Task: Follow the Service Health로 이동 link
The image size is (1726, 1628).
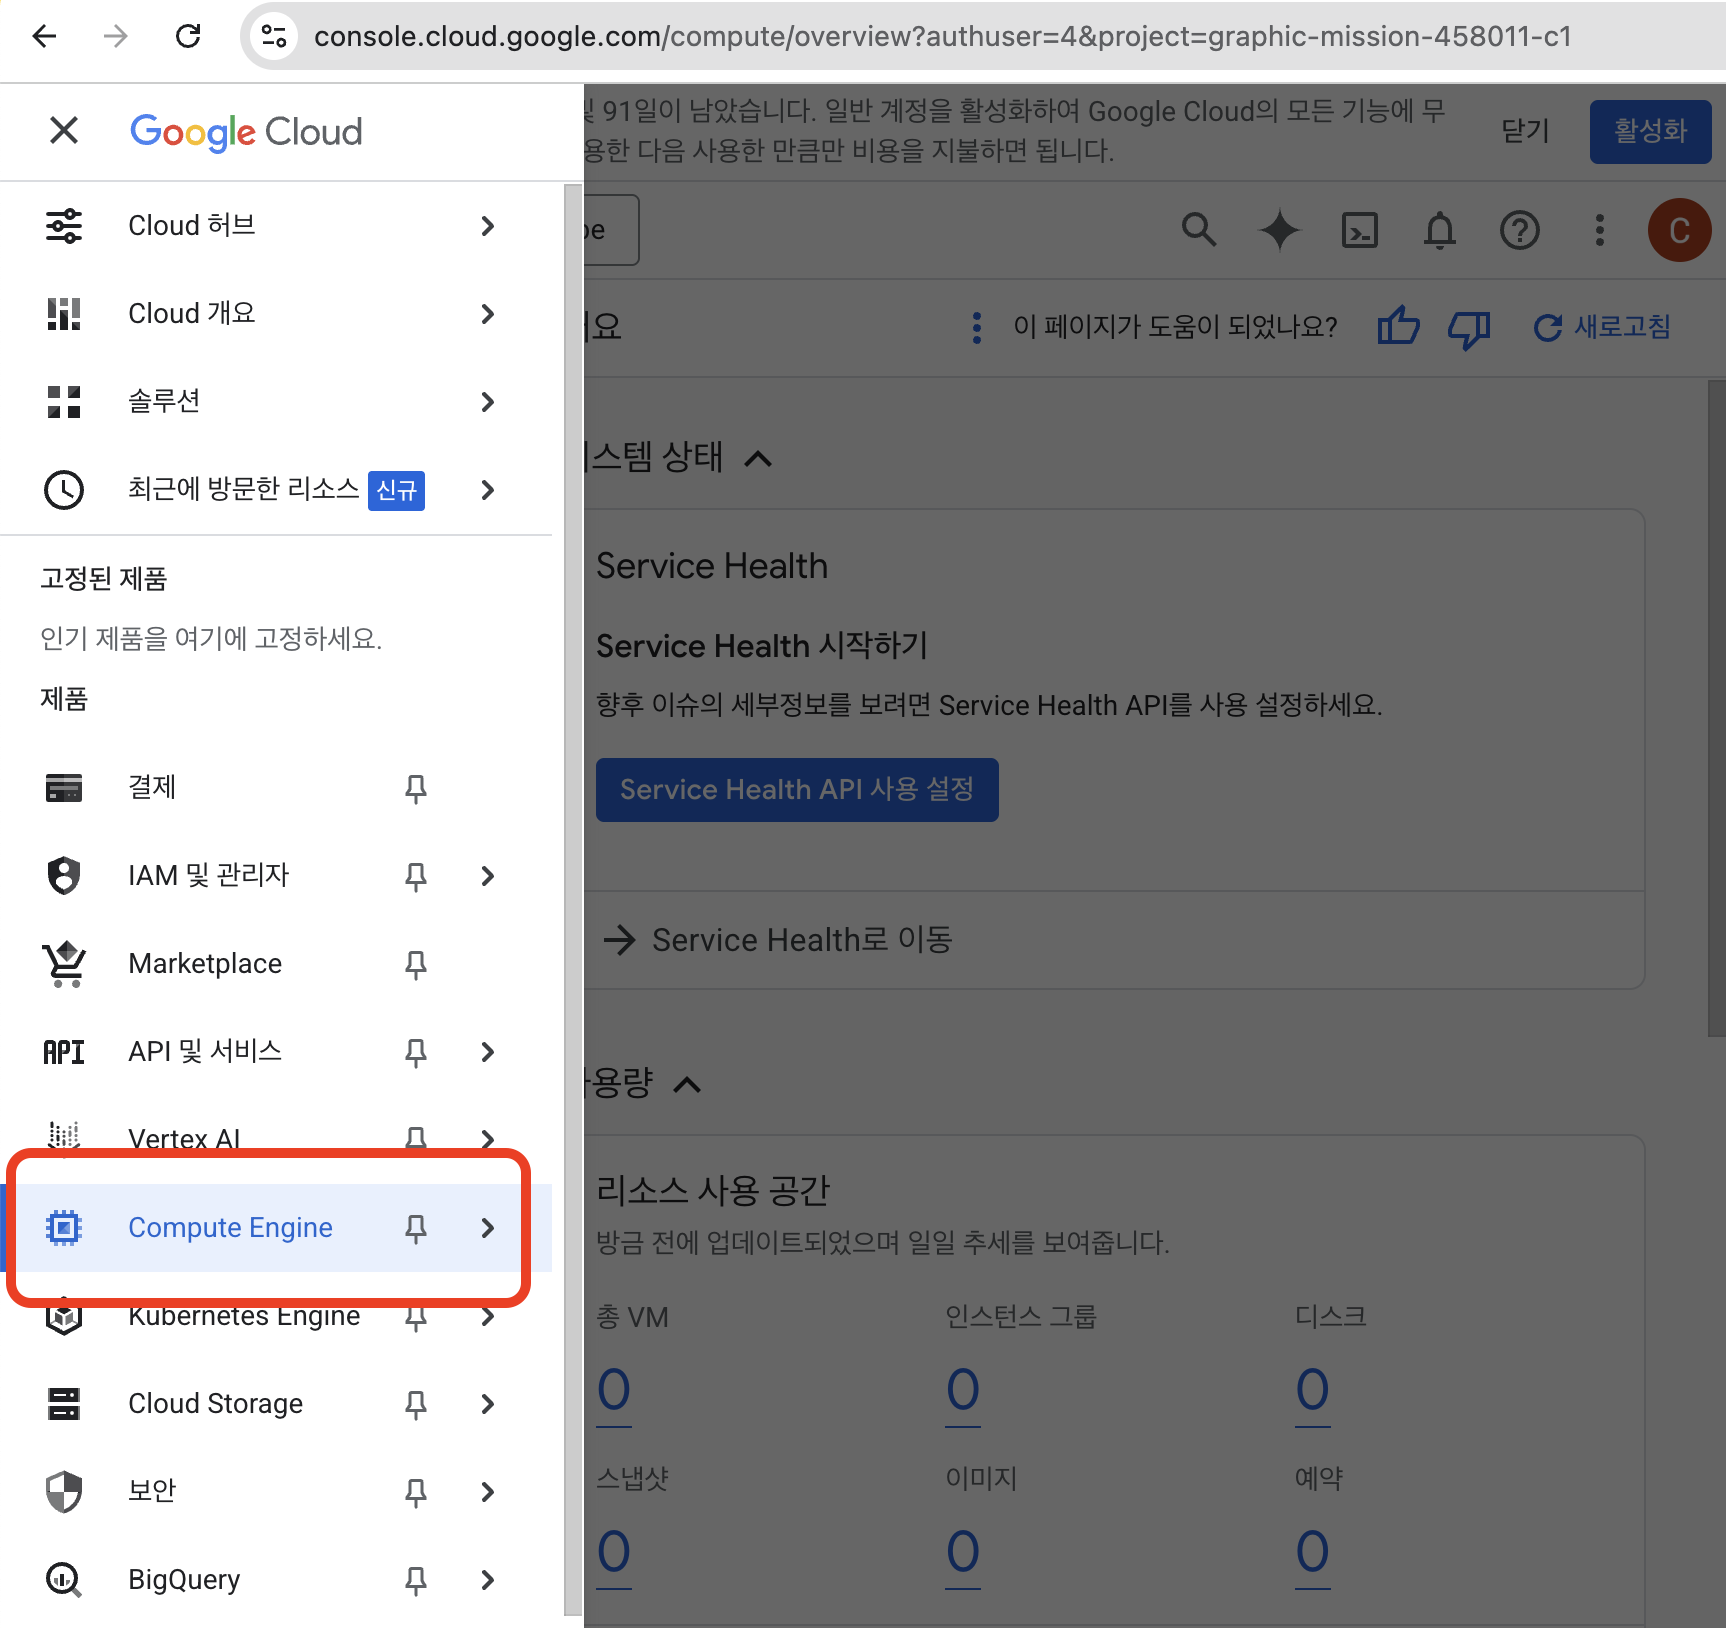Action: point(778,940)
